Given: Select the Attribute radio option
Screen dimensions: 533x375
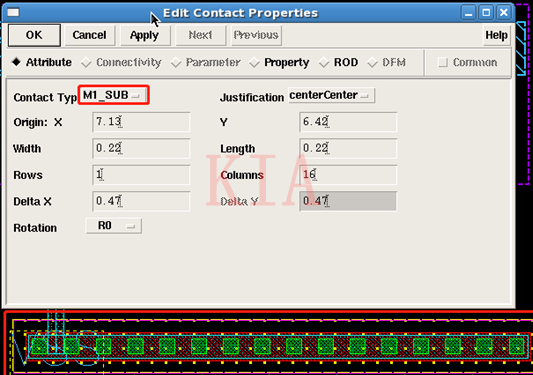Looking at the screenshot, I should tap(41, 62).
